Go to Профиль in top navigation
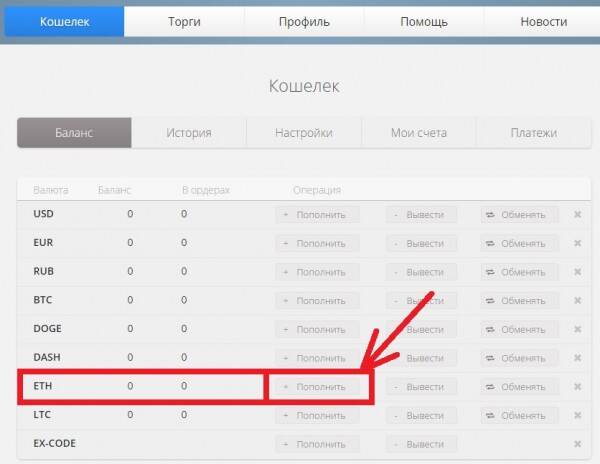Viewport: 600px width, 464px height. (304, 21)
